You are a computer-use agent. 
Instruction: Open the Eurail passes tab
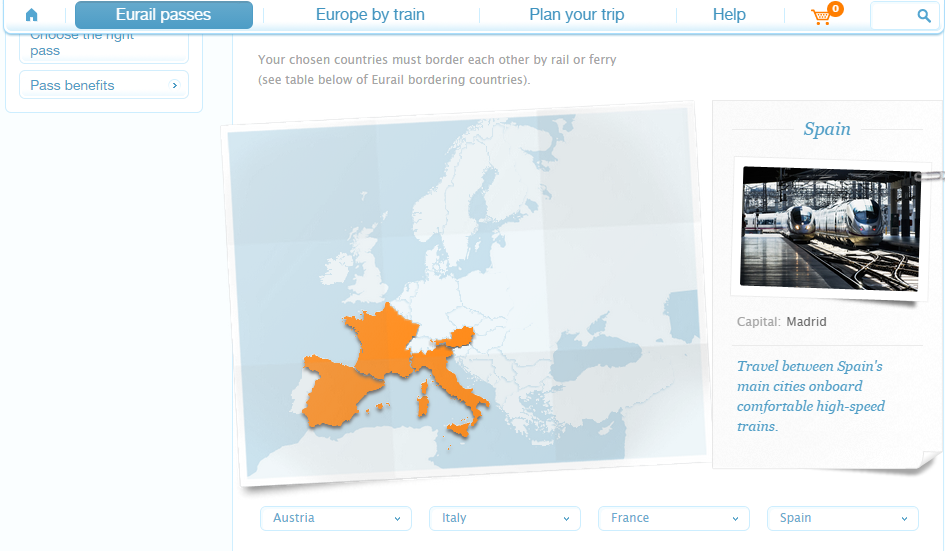(163, 15)
